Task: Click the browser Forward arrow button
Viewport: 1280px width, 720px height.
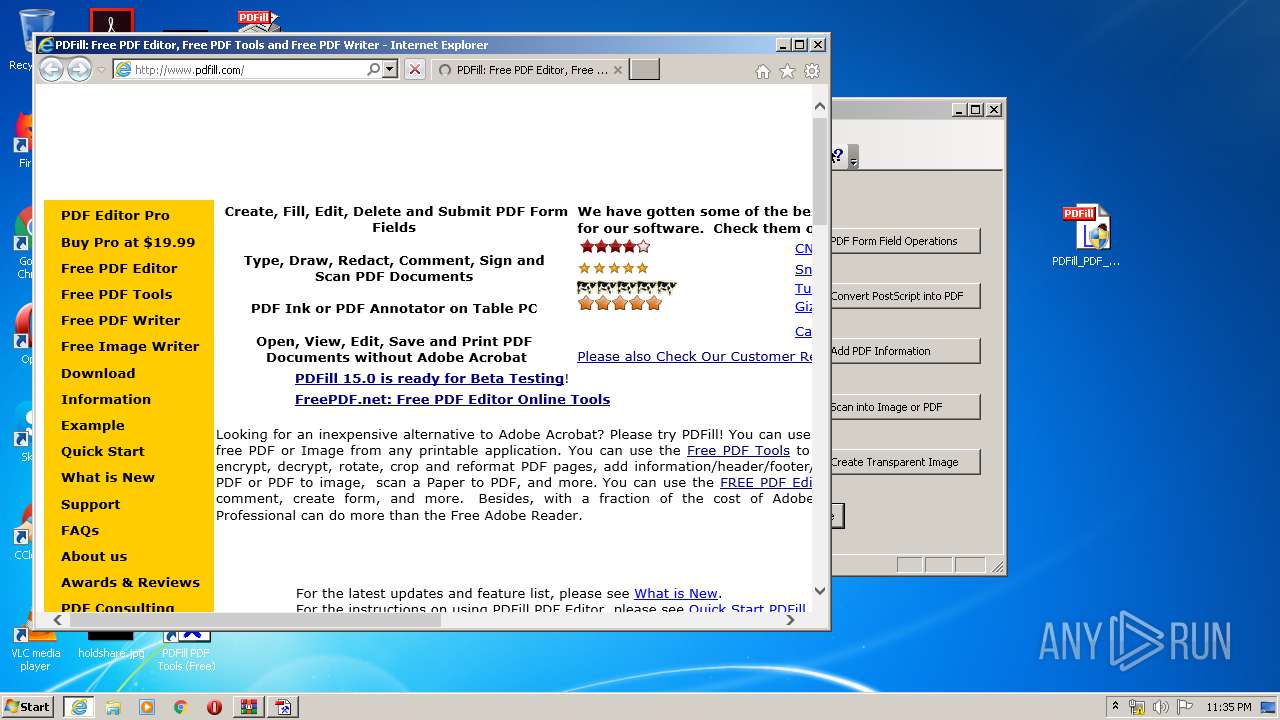Action: pyautogui.click(x=79, y=69)
